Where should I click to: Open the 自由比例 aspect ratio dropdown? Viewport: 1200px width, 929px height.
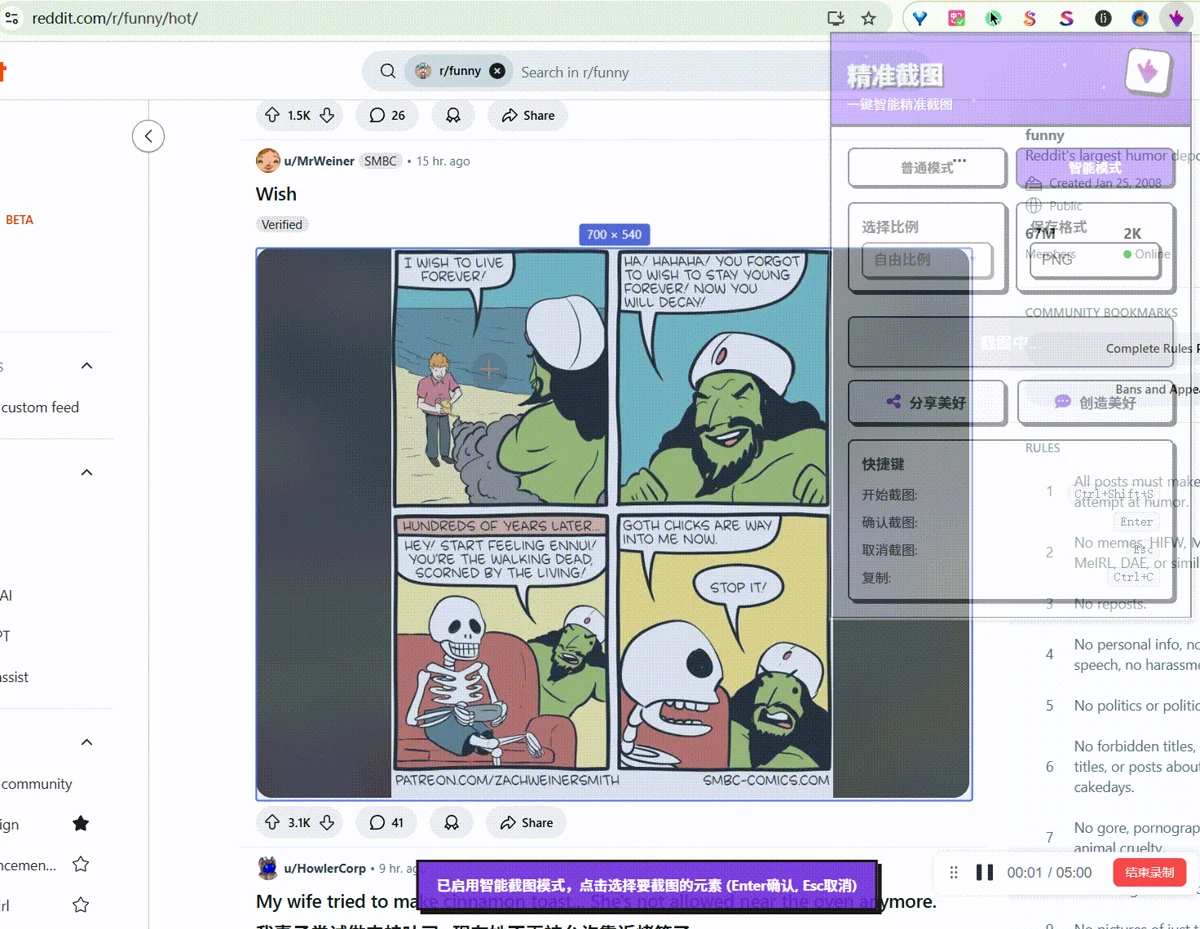click(x=927, y=259)
